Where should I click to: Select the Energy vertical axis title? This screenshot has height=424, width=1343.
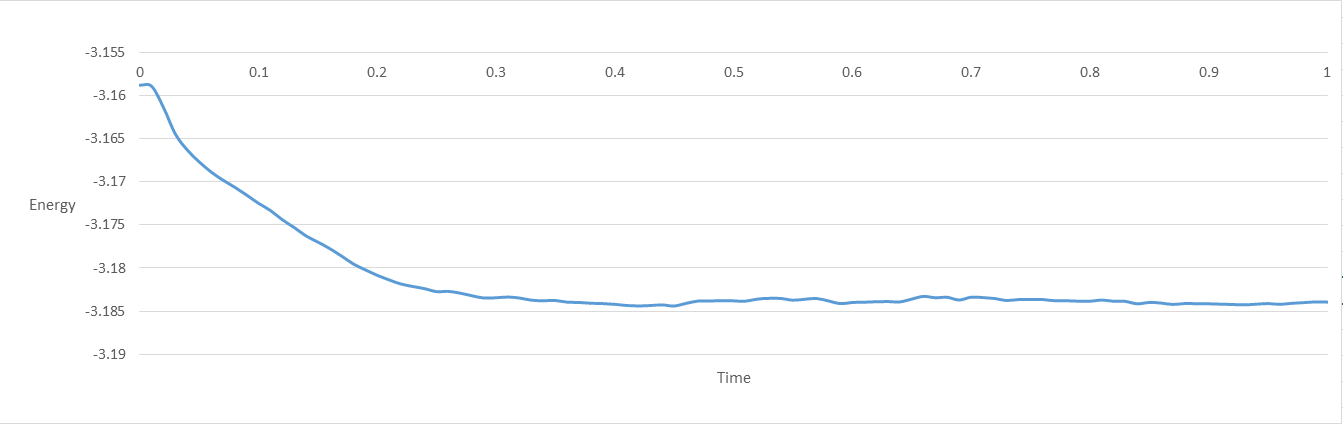pyautogui.click(x=54, y=206)
